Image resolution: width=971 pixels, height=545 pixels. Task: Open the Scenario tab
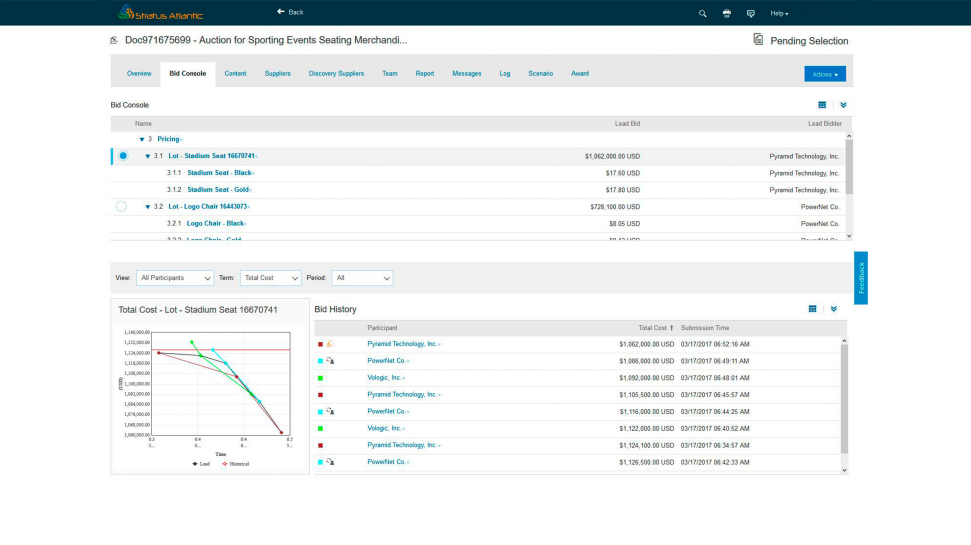540,73
